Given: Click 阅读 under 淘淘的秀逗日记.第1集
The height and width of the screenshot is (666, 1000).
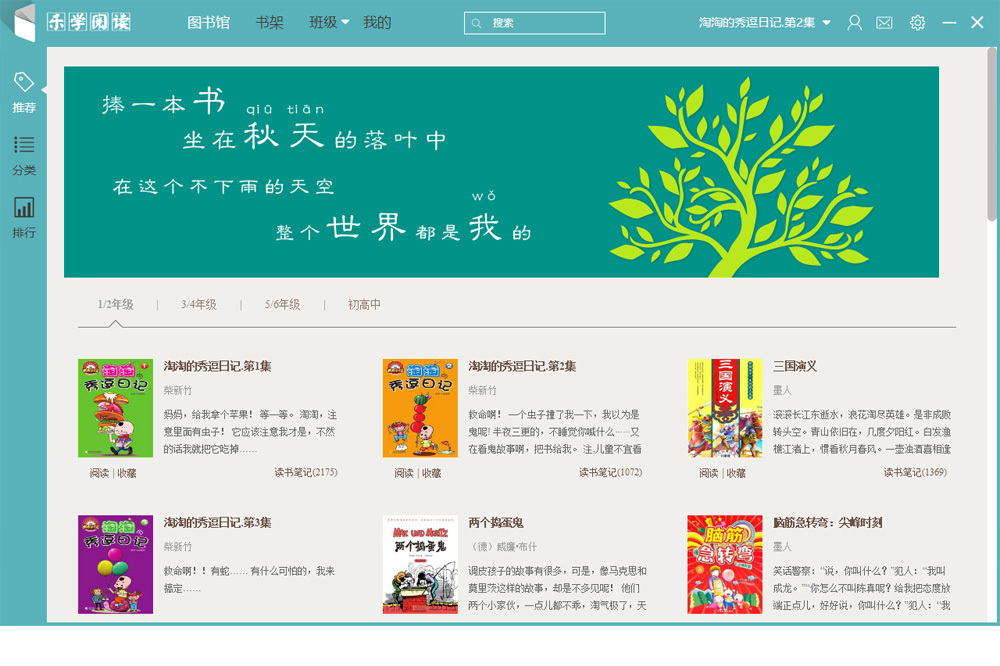Looking at the screenshot, I should tap(98, 473).
